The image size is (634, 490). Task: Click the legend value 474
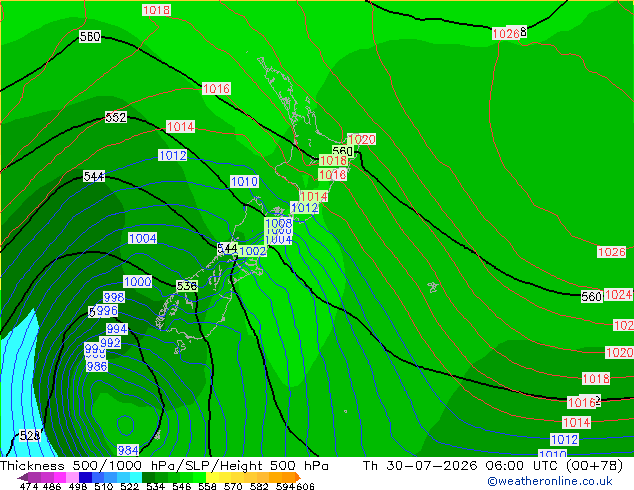[x=29, y=486]
